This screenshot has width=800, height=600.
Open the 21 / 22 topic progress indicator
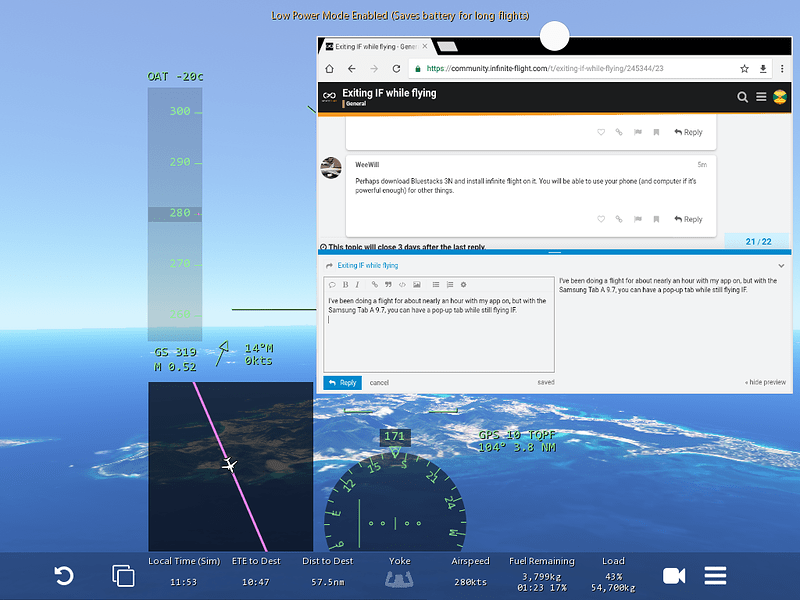(758, 241)
